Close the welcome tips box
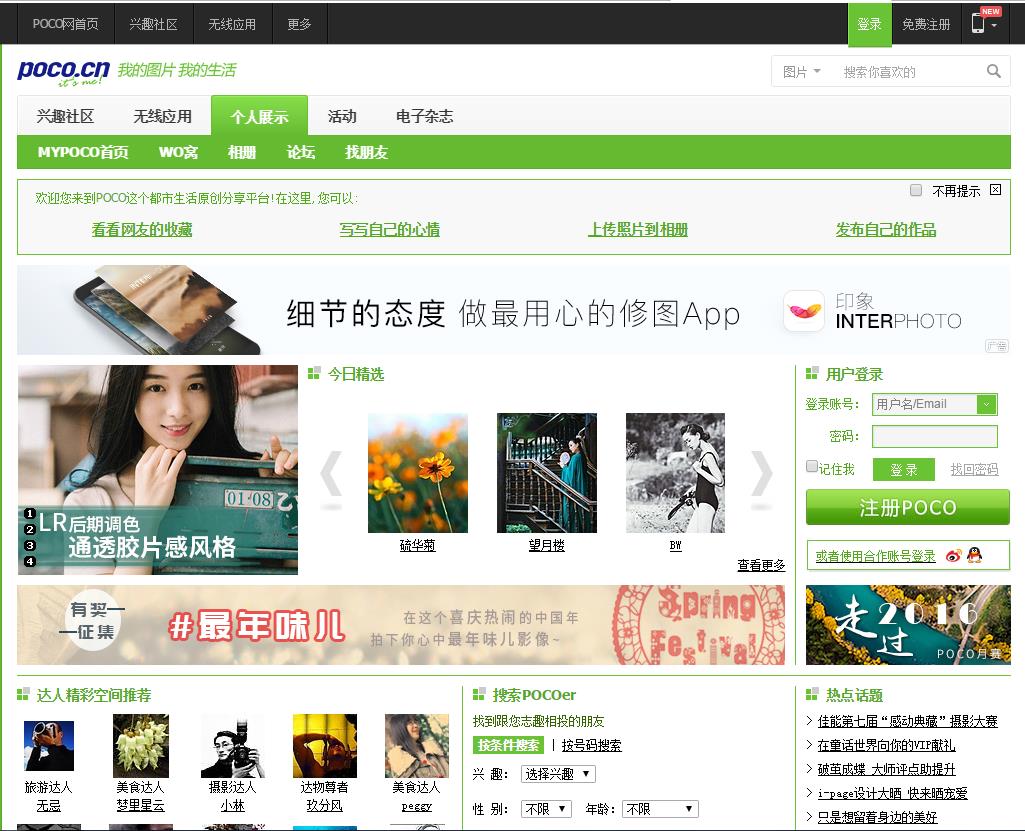Image resolution: width=1025 pixels, height=831 pixels. point(995,190)
